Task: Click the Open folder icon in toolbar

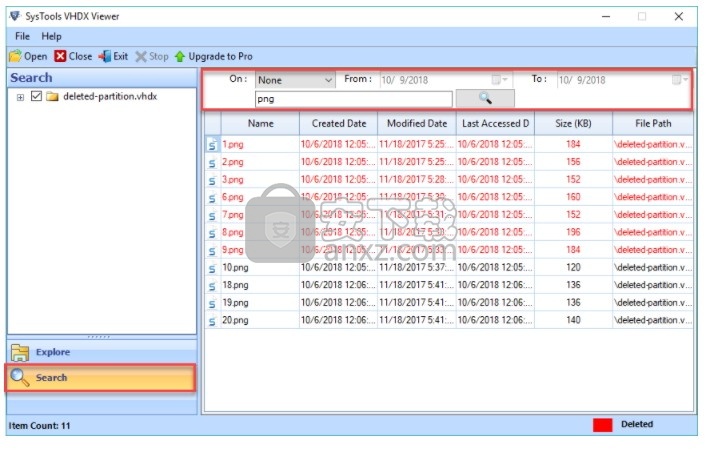Action: click(x=15, y=56)
